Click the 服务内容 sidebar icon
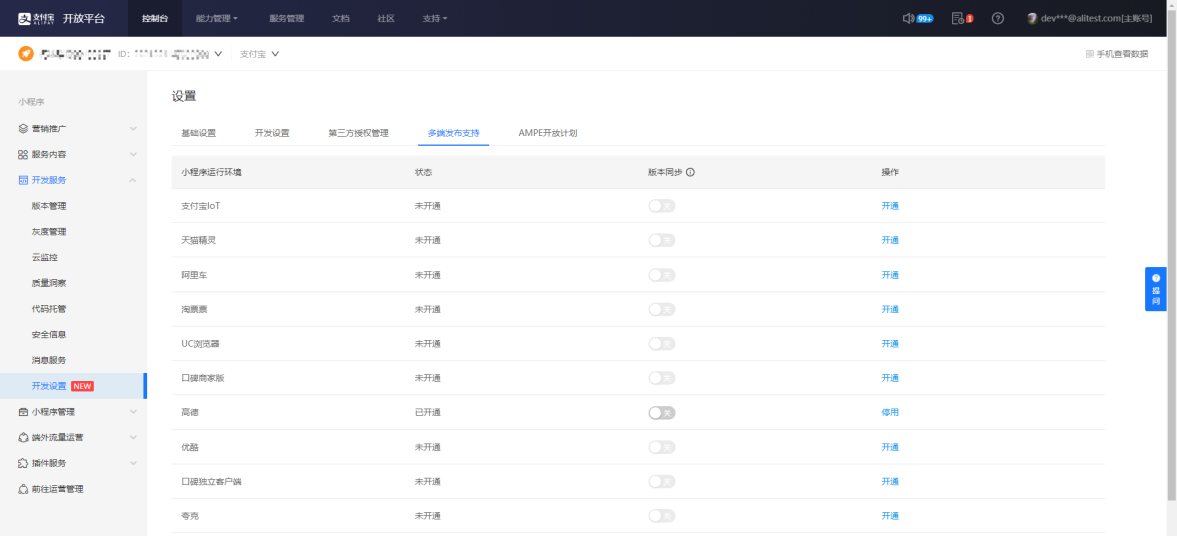This screenshot has height=536, width=1177. pos(23,155)
